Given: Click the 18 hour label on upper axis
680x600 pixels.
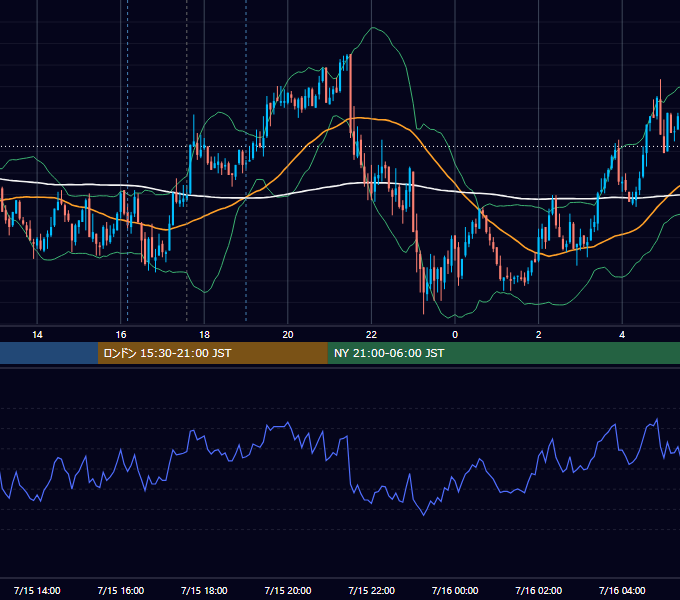Looking at the screenshot, I should point(204,335).
